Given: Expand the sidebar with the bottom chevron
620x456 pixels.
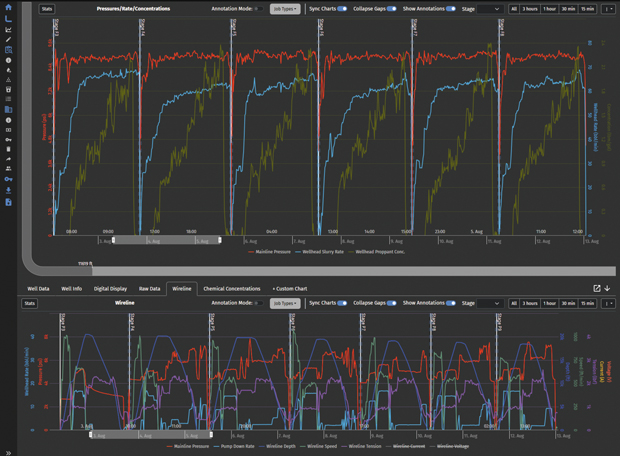Looking at the screenshot, I should coord(8,451).
